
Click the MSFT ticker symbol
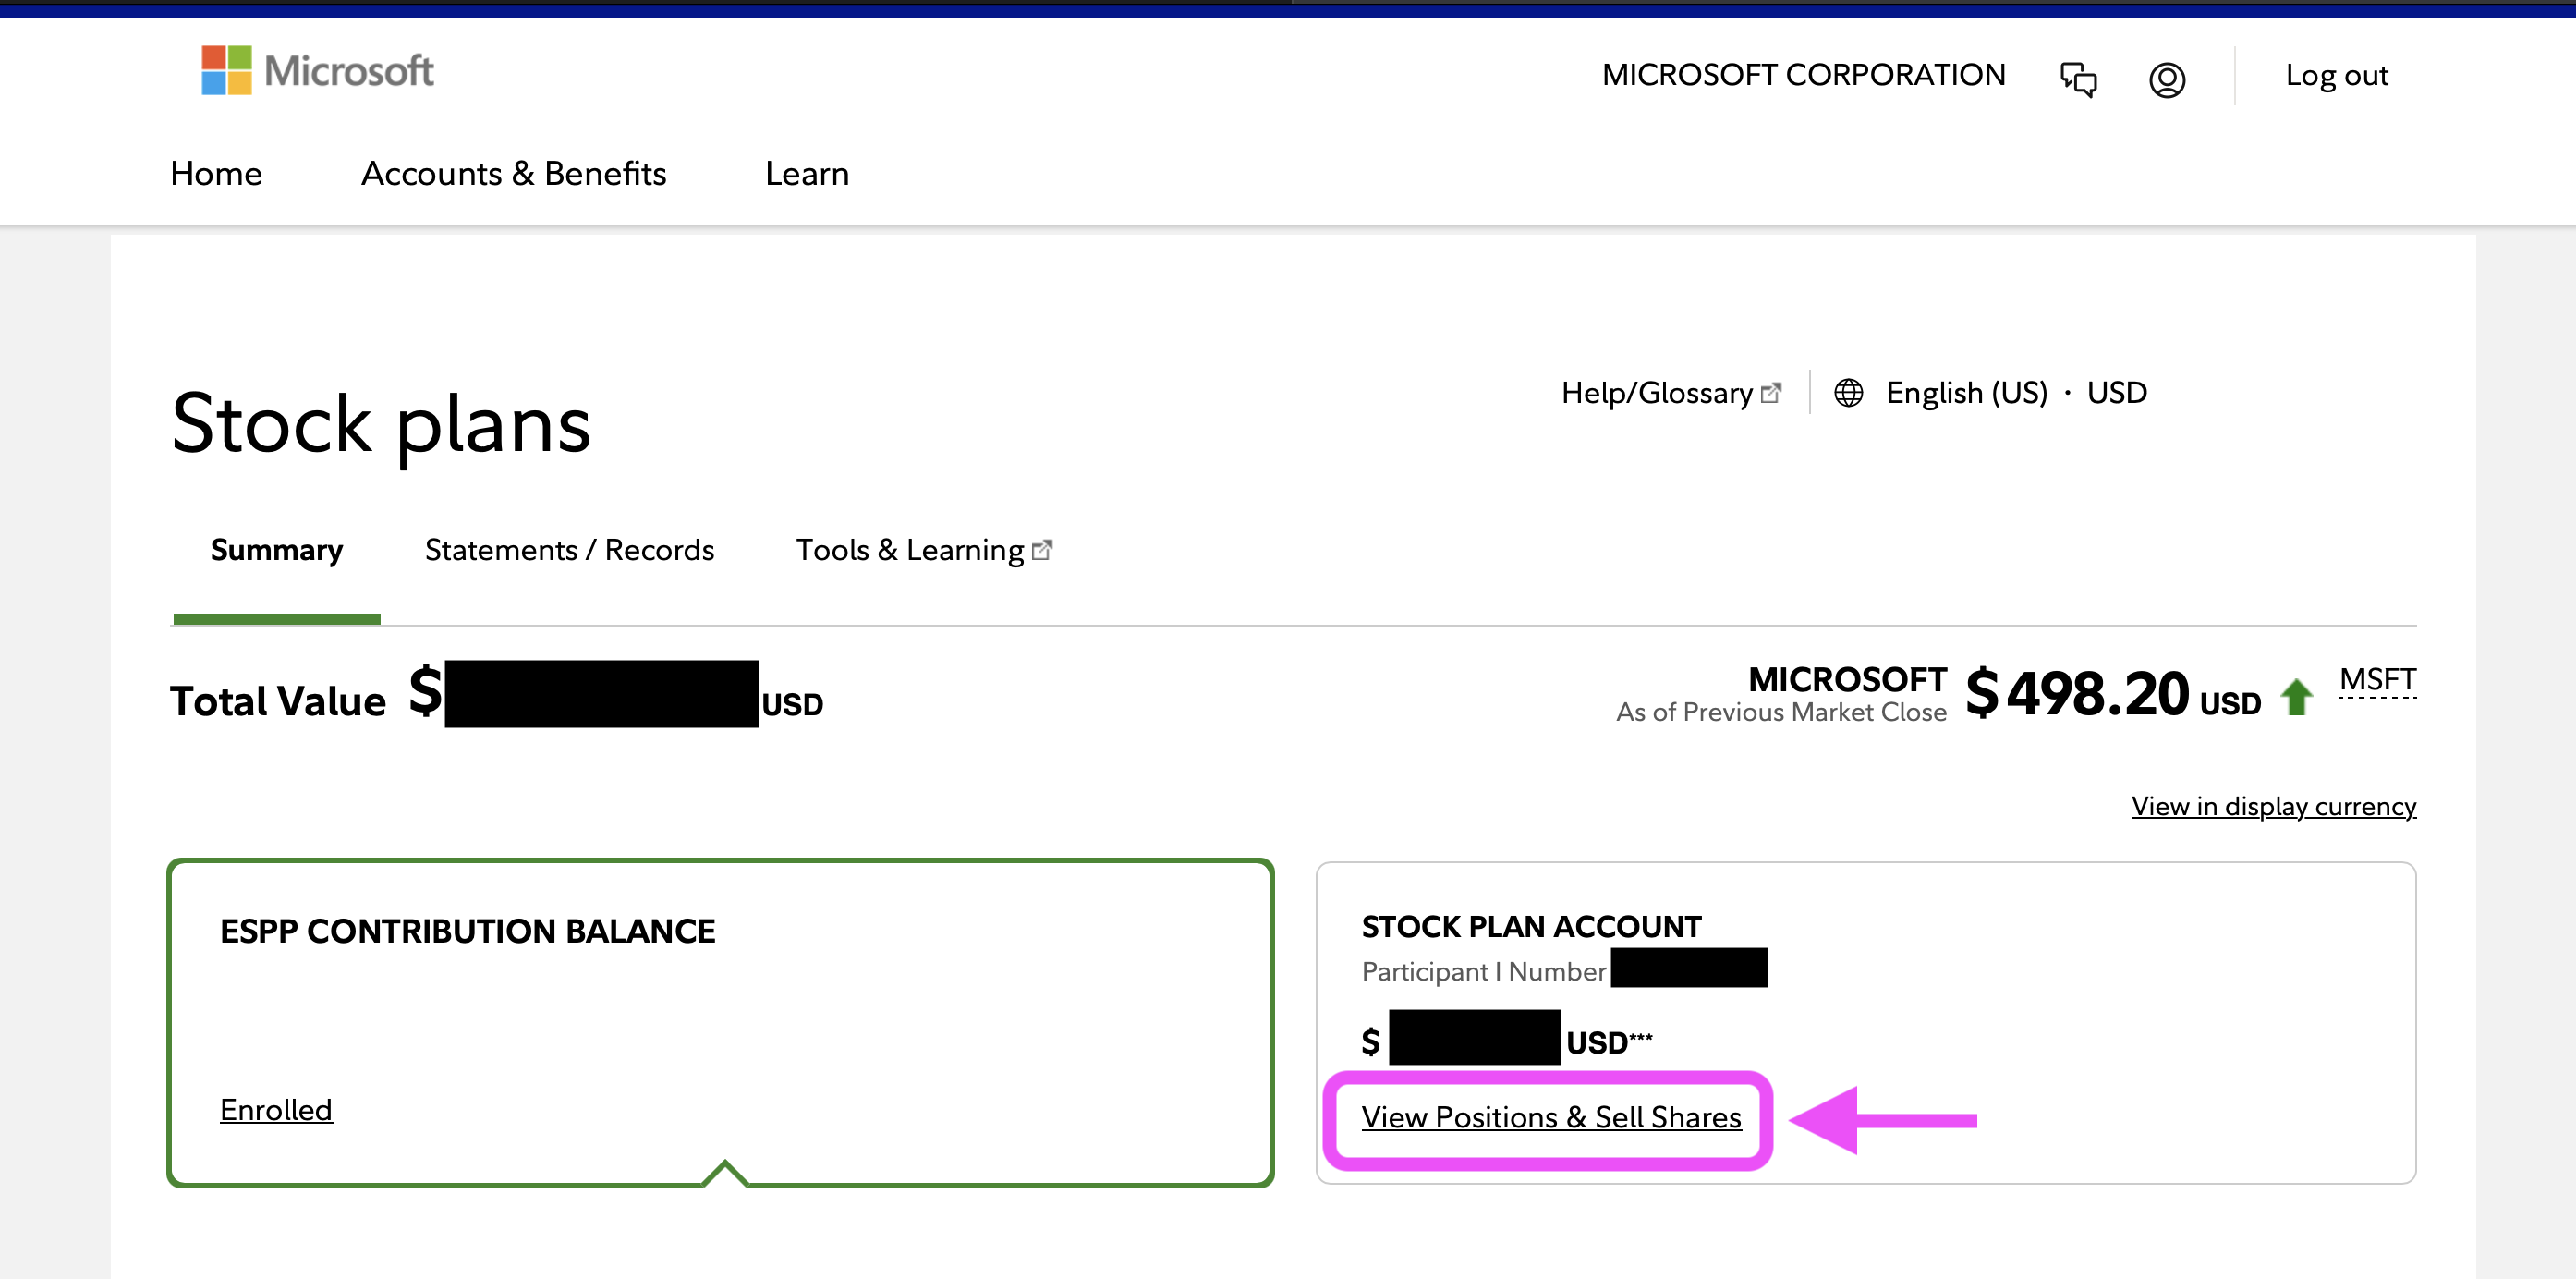click(2377, 680)
